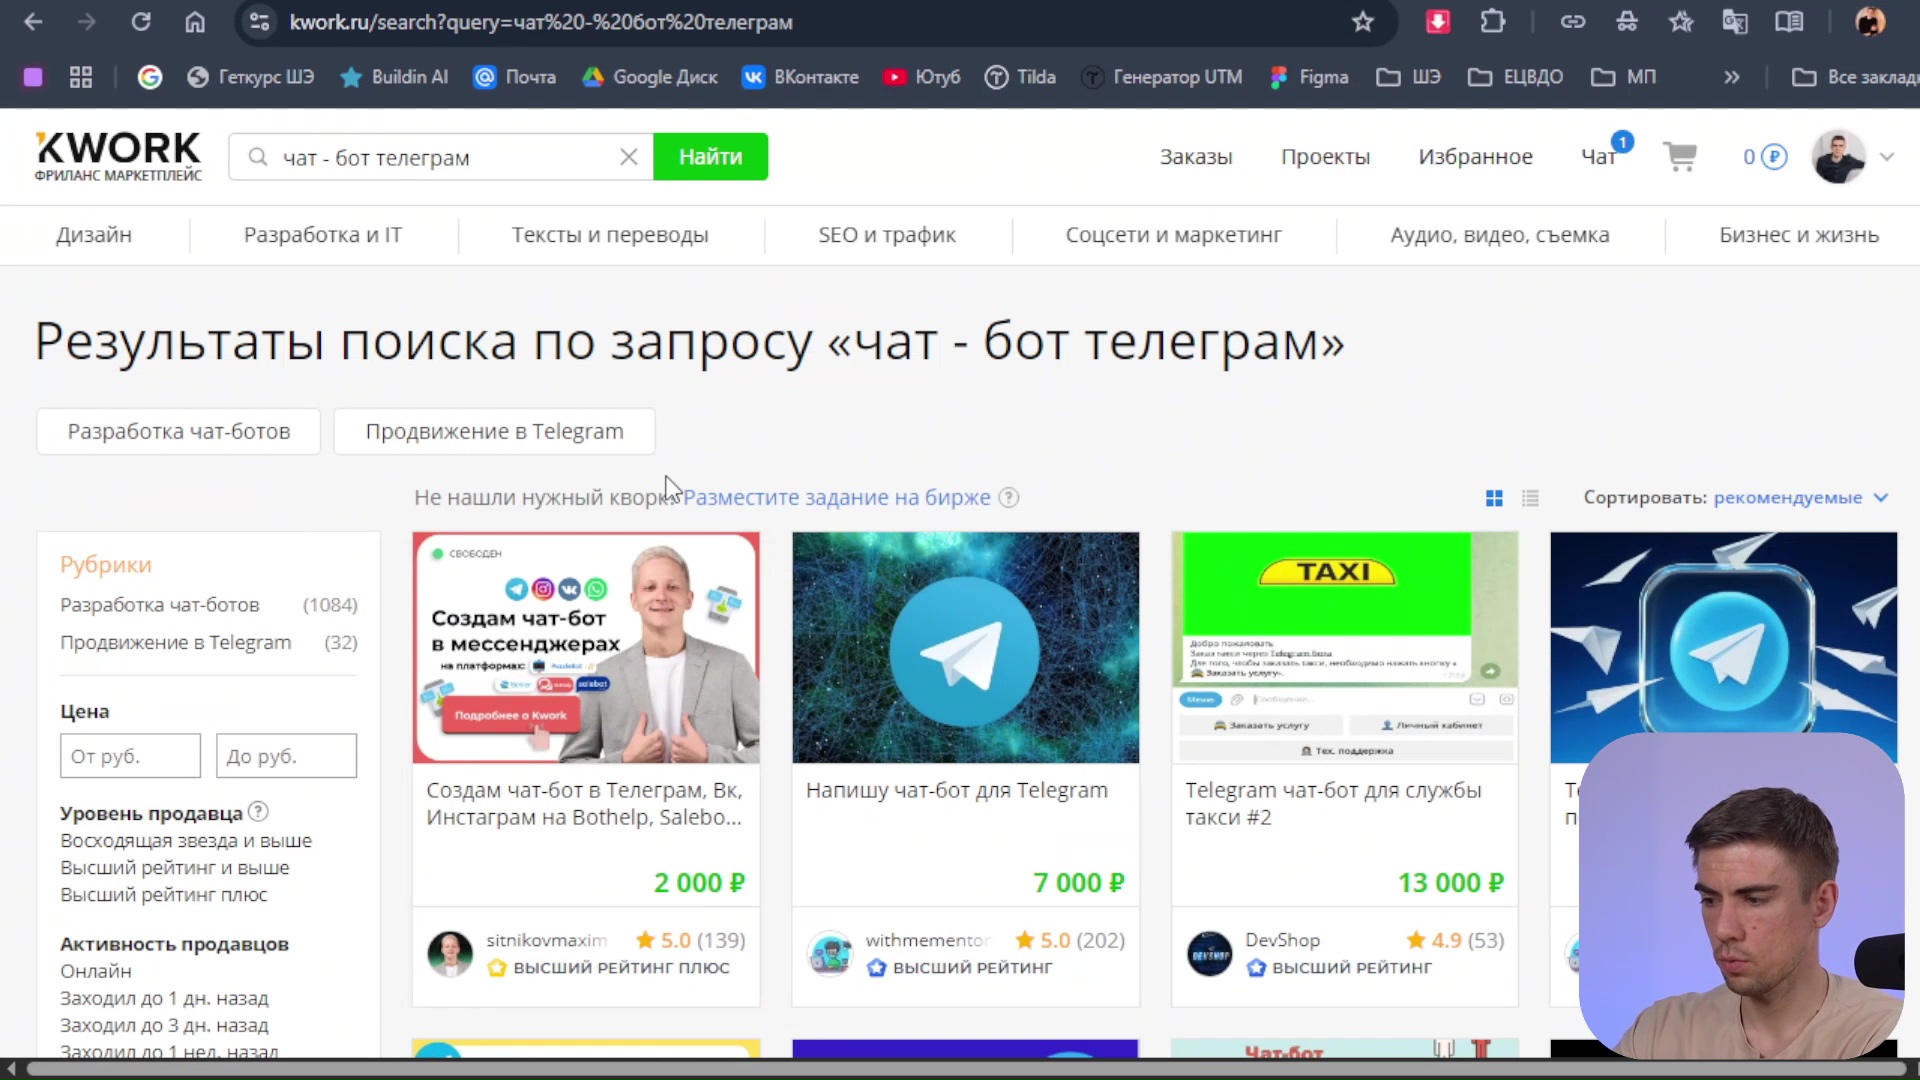Open the Соцсети и маркетинг category menu
Screen dimensions: 1920x1080
pyautogui.click(x=1173, y=235)
